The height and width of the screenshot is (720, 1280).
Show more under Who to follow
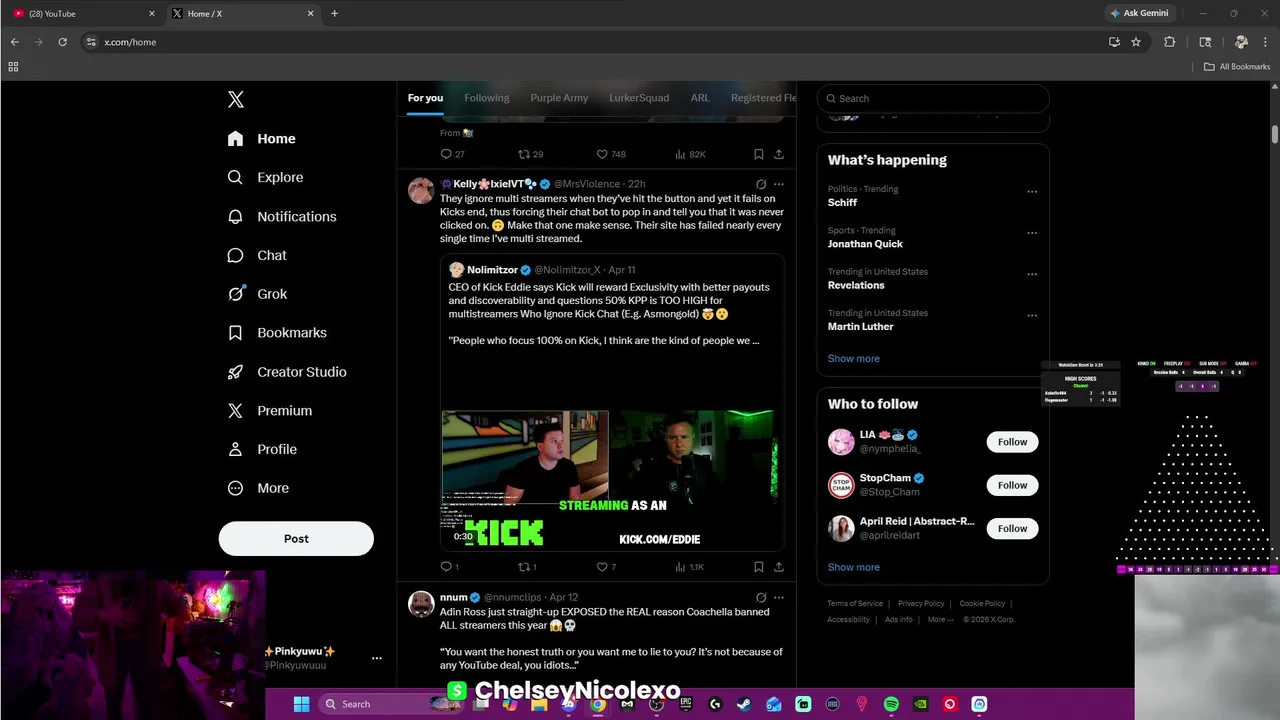[x=853, y=567]
